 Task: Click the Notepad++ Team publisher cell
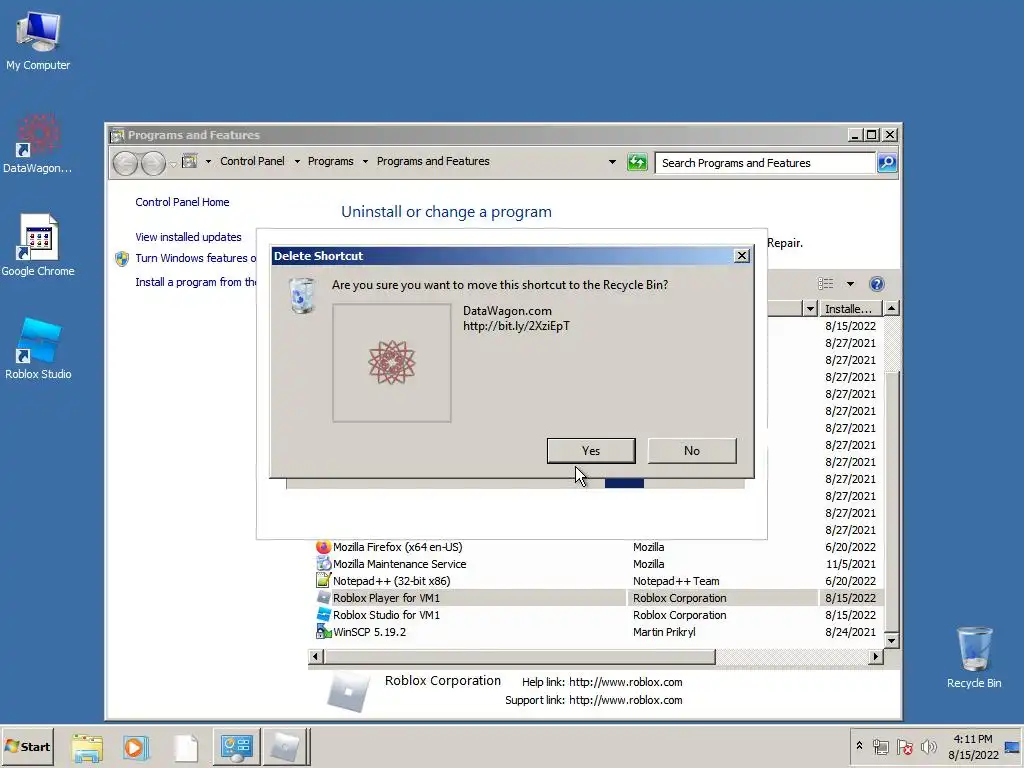point(676,581)
